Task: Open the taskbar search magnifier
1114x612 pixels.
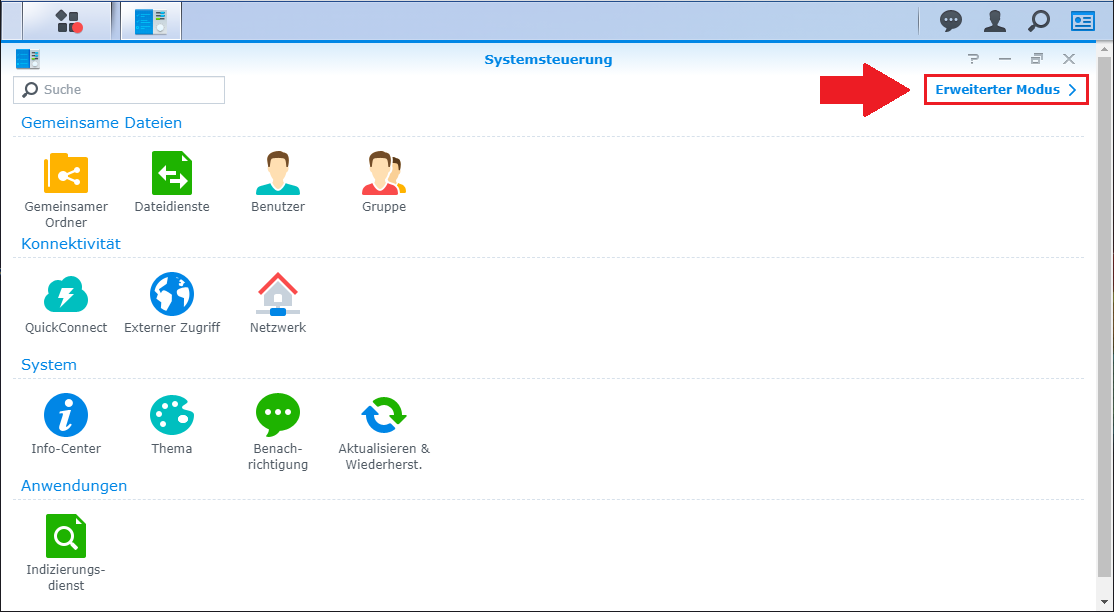Action: (x=1039, y=21)
